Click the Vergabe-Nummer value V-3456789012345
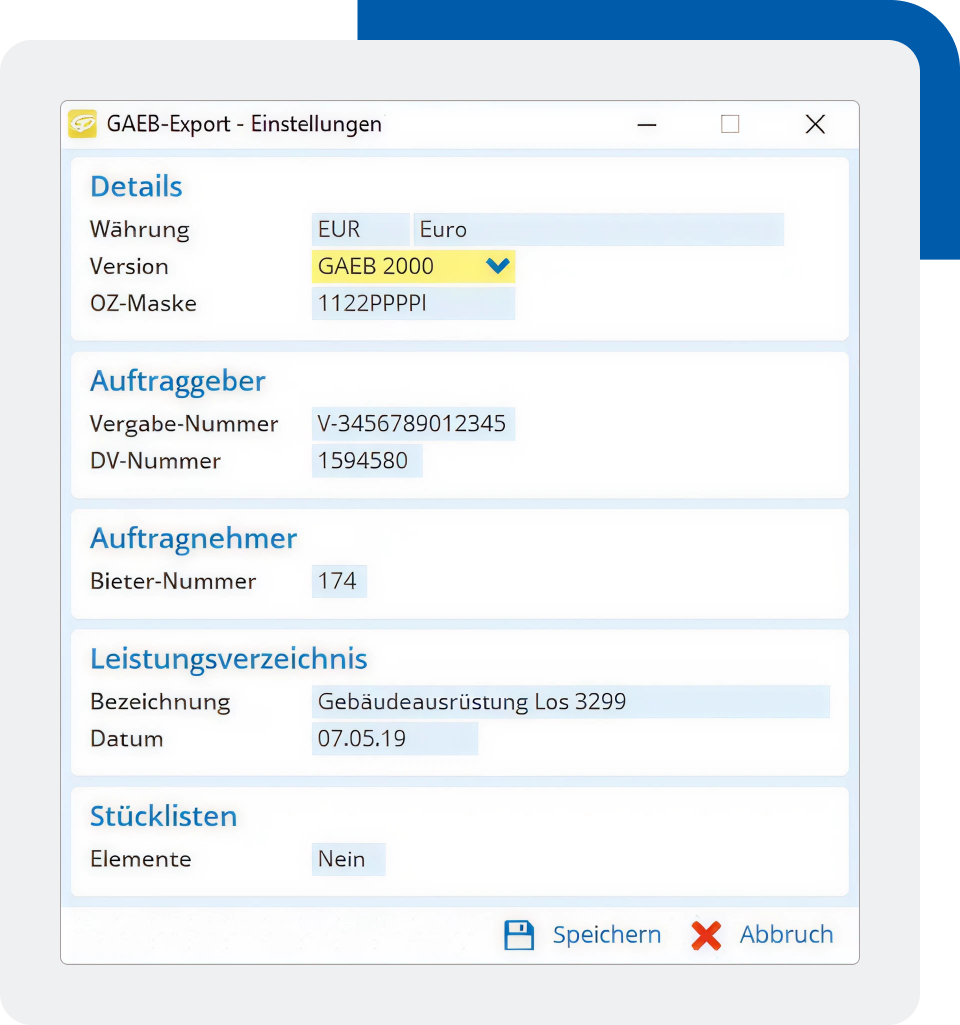 click(413, 423)
